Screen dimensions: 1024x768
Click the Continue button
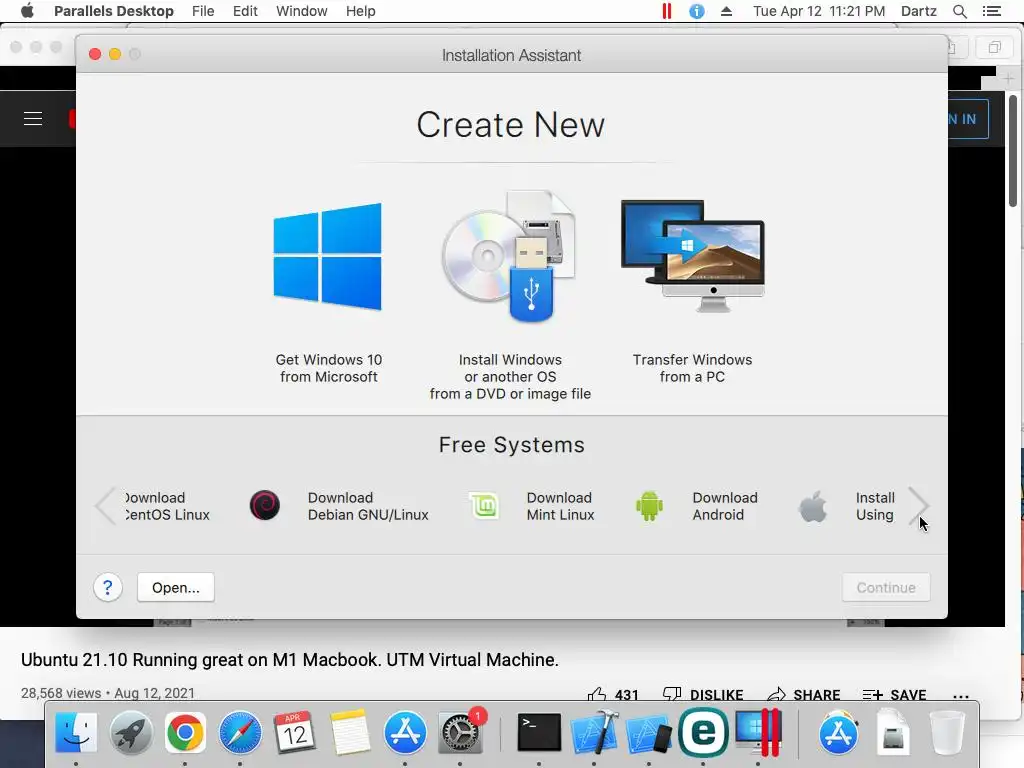886,588
